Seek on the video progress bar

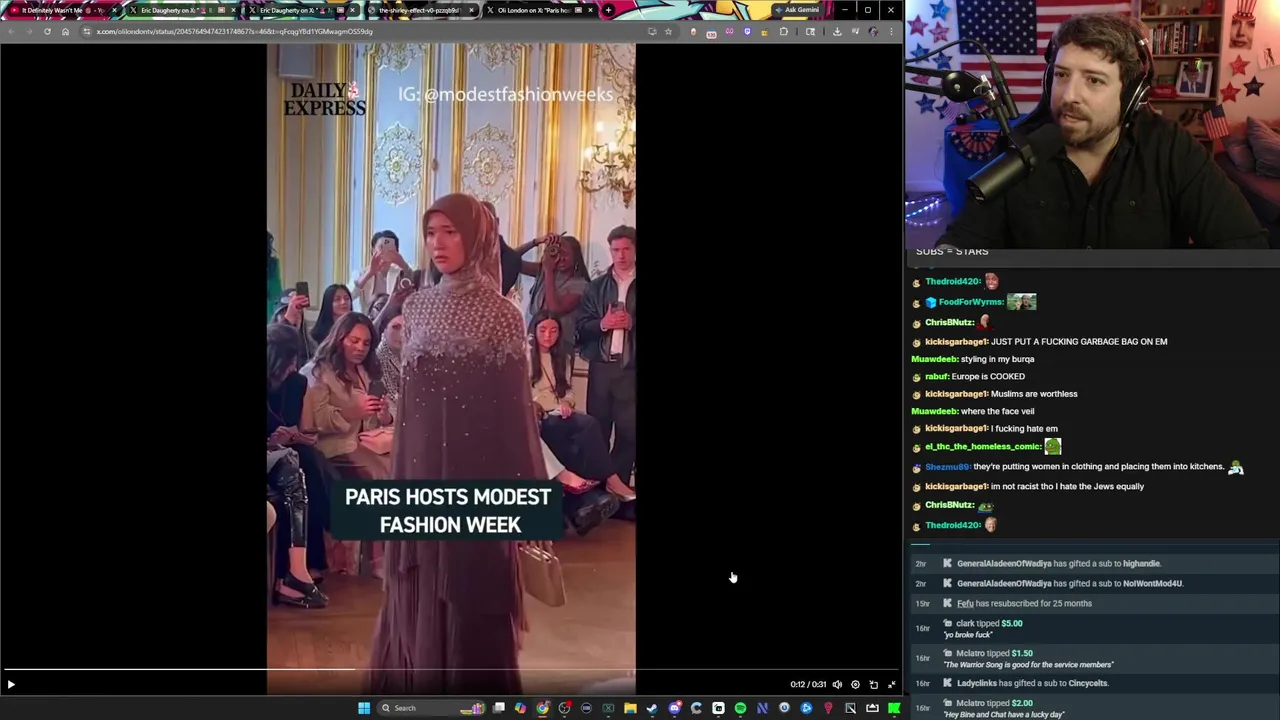[x=451, y=670]
